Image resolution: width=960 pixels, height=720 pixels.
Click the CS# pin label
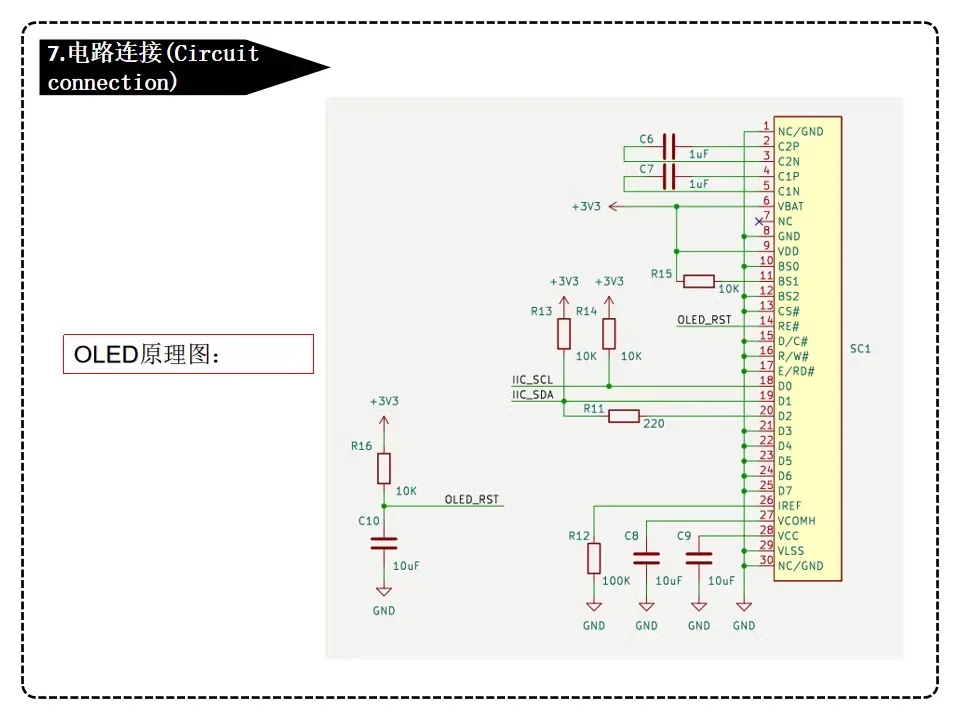(x=789, y=311)
